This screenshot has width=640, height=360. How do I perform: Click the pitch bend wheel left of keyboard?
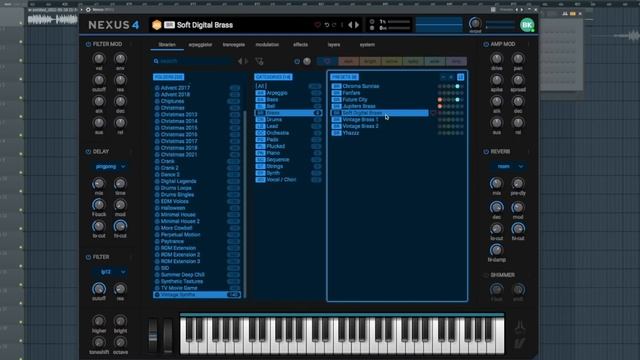coord(153,336)
